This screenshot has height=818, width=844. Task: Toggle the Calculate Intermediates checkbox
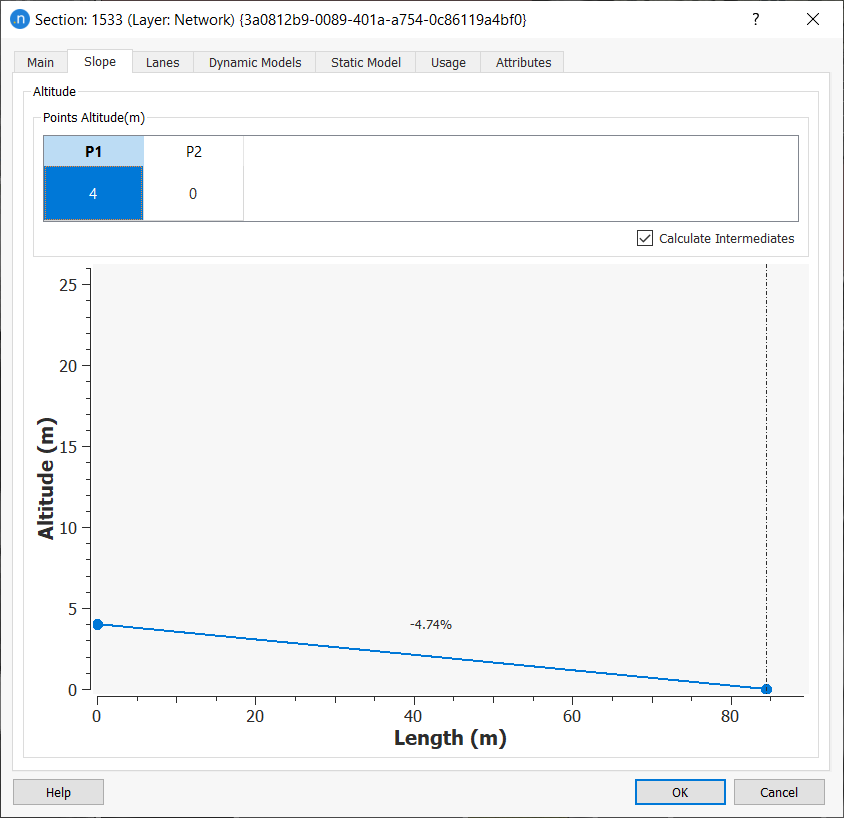[x=645, y=239]
